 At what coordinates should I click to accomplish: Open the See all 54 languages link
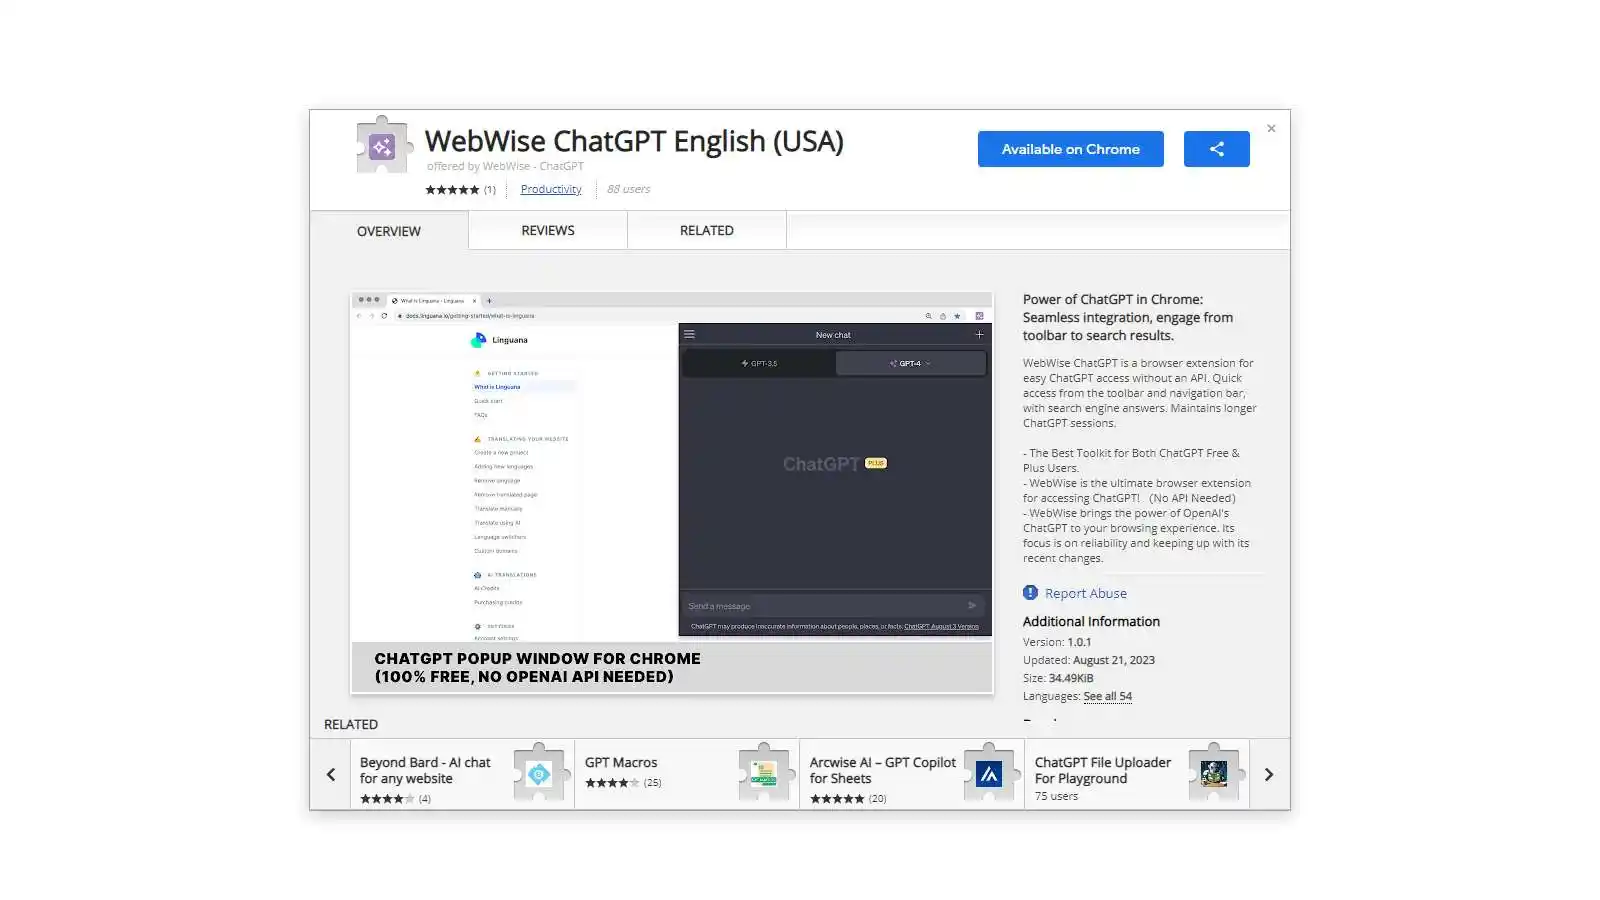[x=1108, y=696]
